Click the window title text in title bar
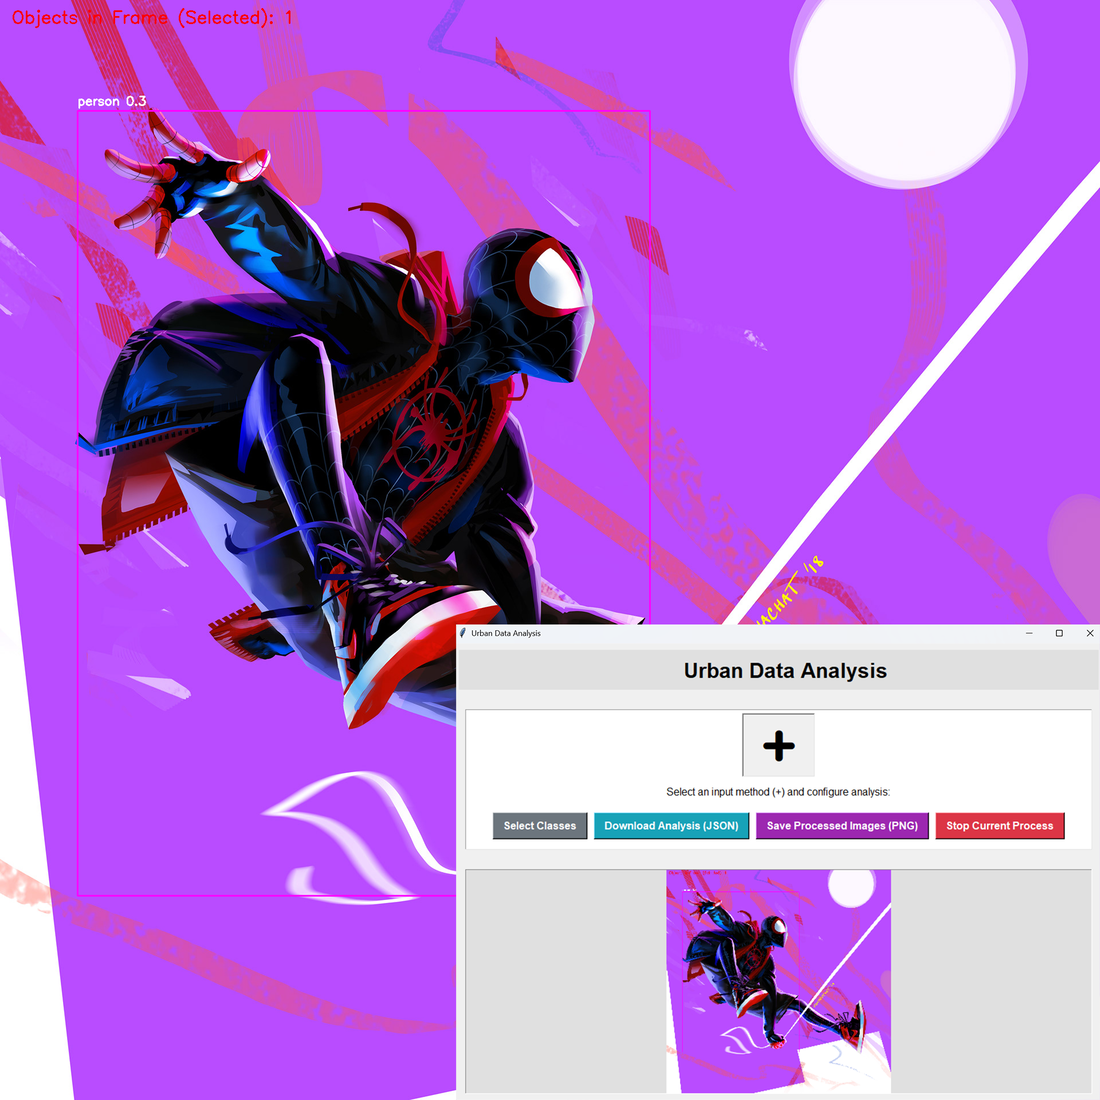This screenshot has height=1100, width=1100. coord(506,633)
